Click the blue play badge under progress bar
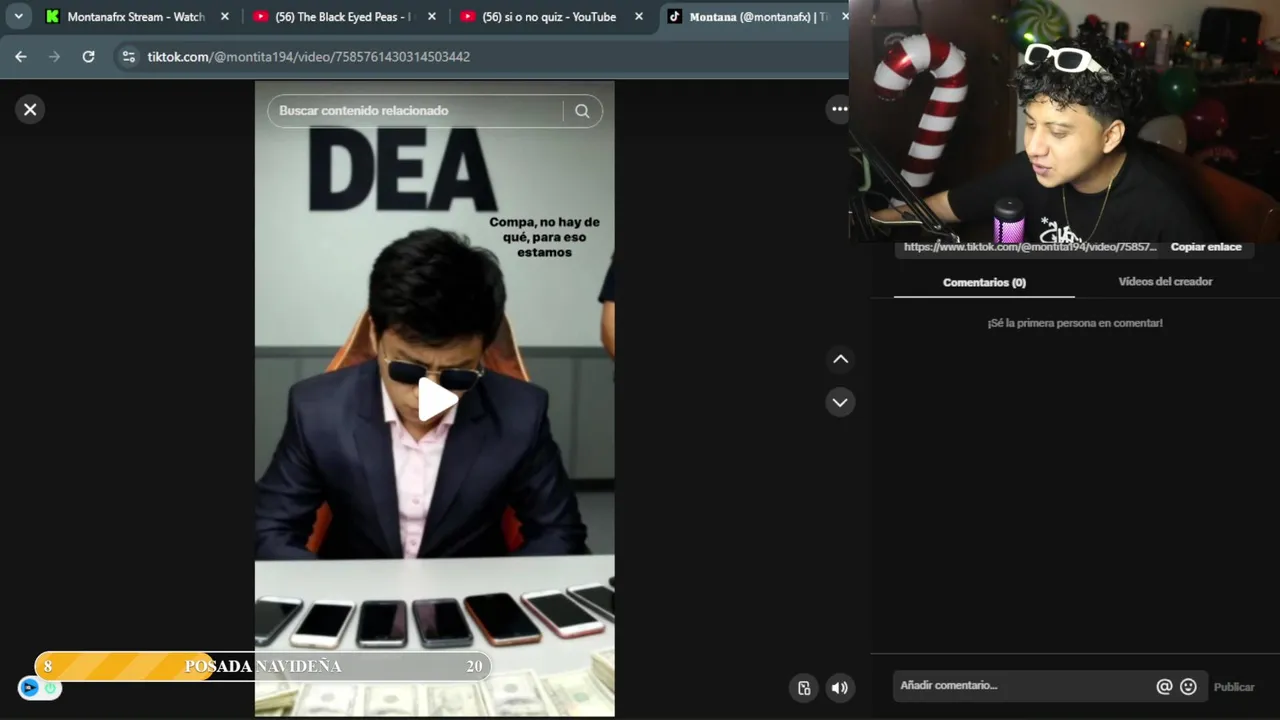Screen dimensions: 1280x720 pyautogui.click(x=29, y=687)
